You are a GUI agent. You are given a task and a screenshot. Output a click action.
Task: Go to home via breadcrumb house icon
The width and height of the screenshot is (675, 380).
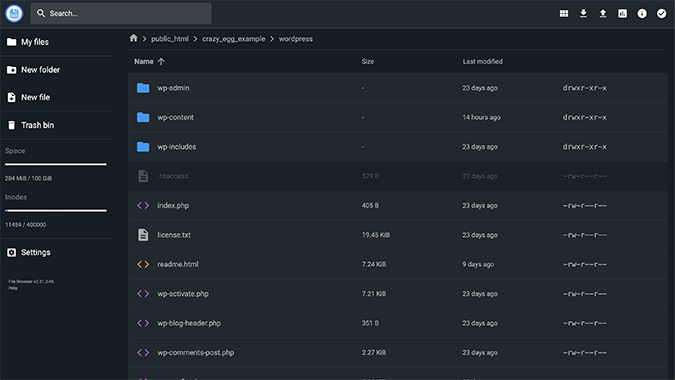pyautogui.click(x=133, y=38)
